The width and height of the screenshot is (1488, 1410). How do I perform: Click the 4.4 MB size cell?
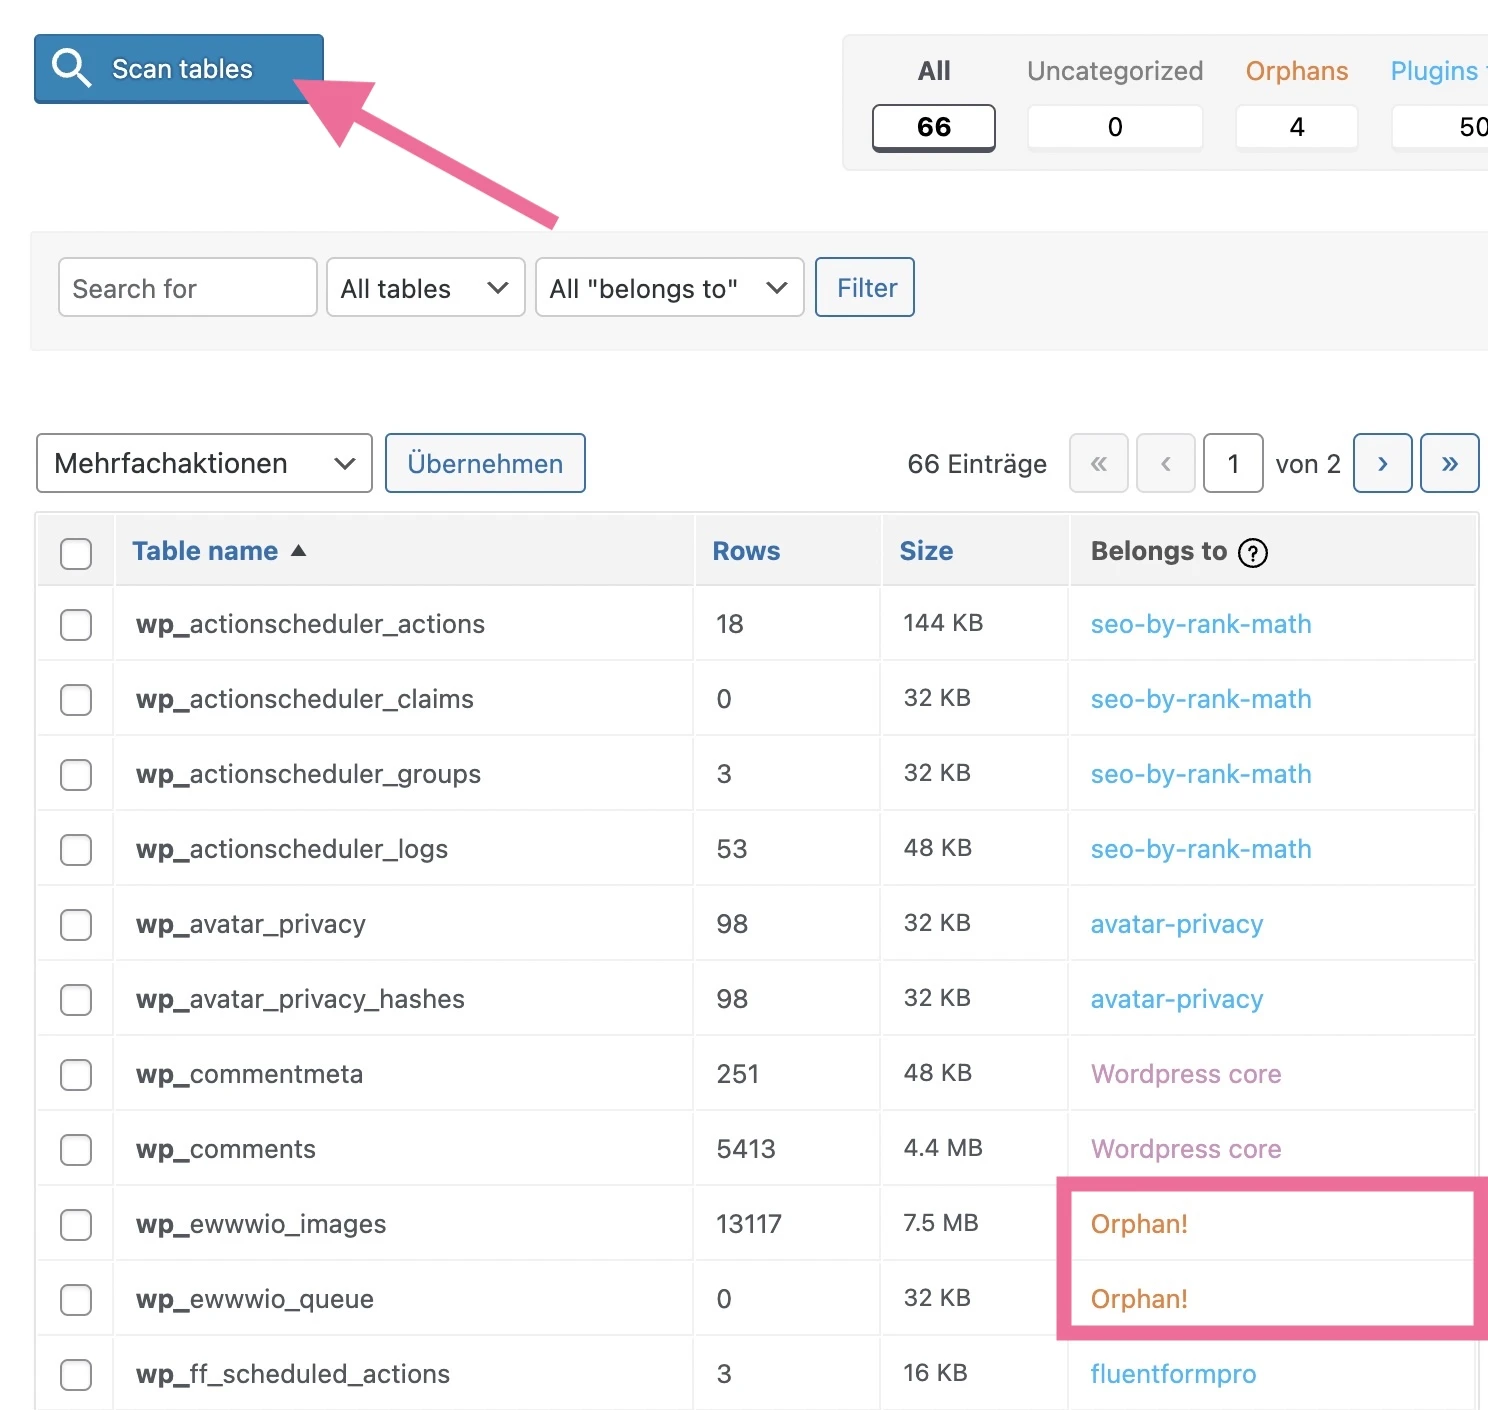pos(943,1148)
